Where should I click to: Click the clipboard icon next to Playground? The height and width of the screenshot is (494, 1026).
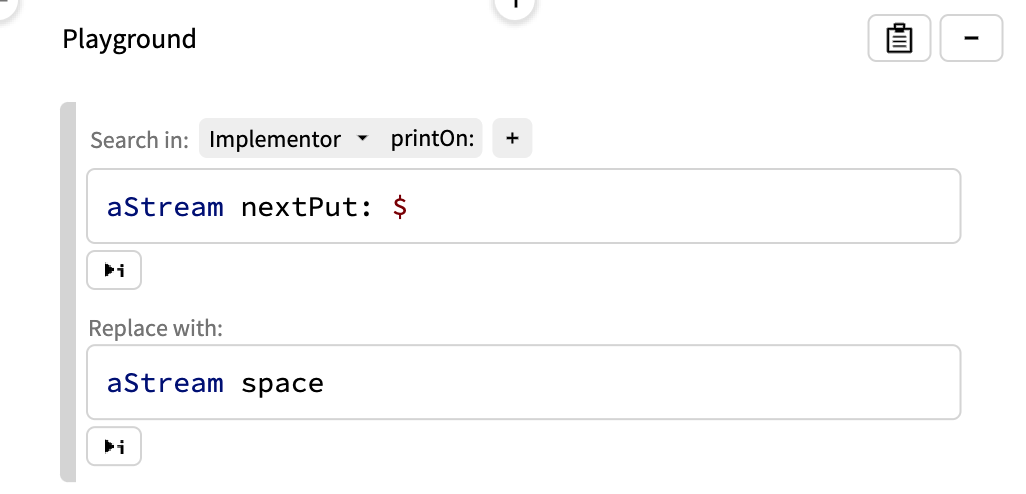click(899, 40)
